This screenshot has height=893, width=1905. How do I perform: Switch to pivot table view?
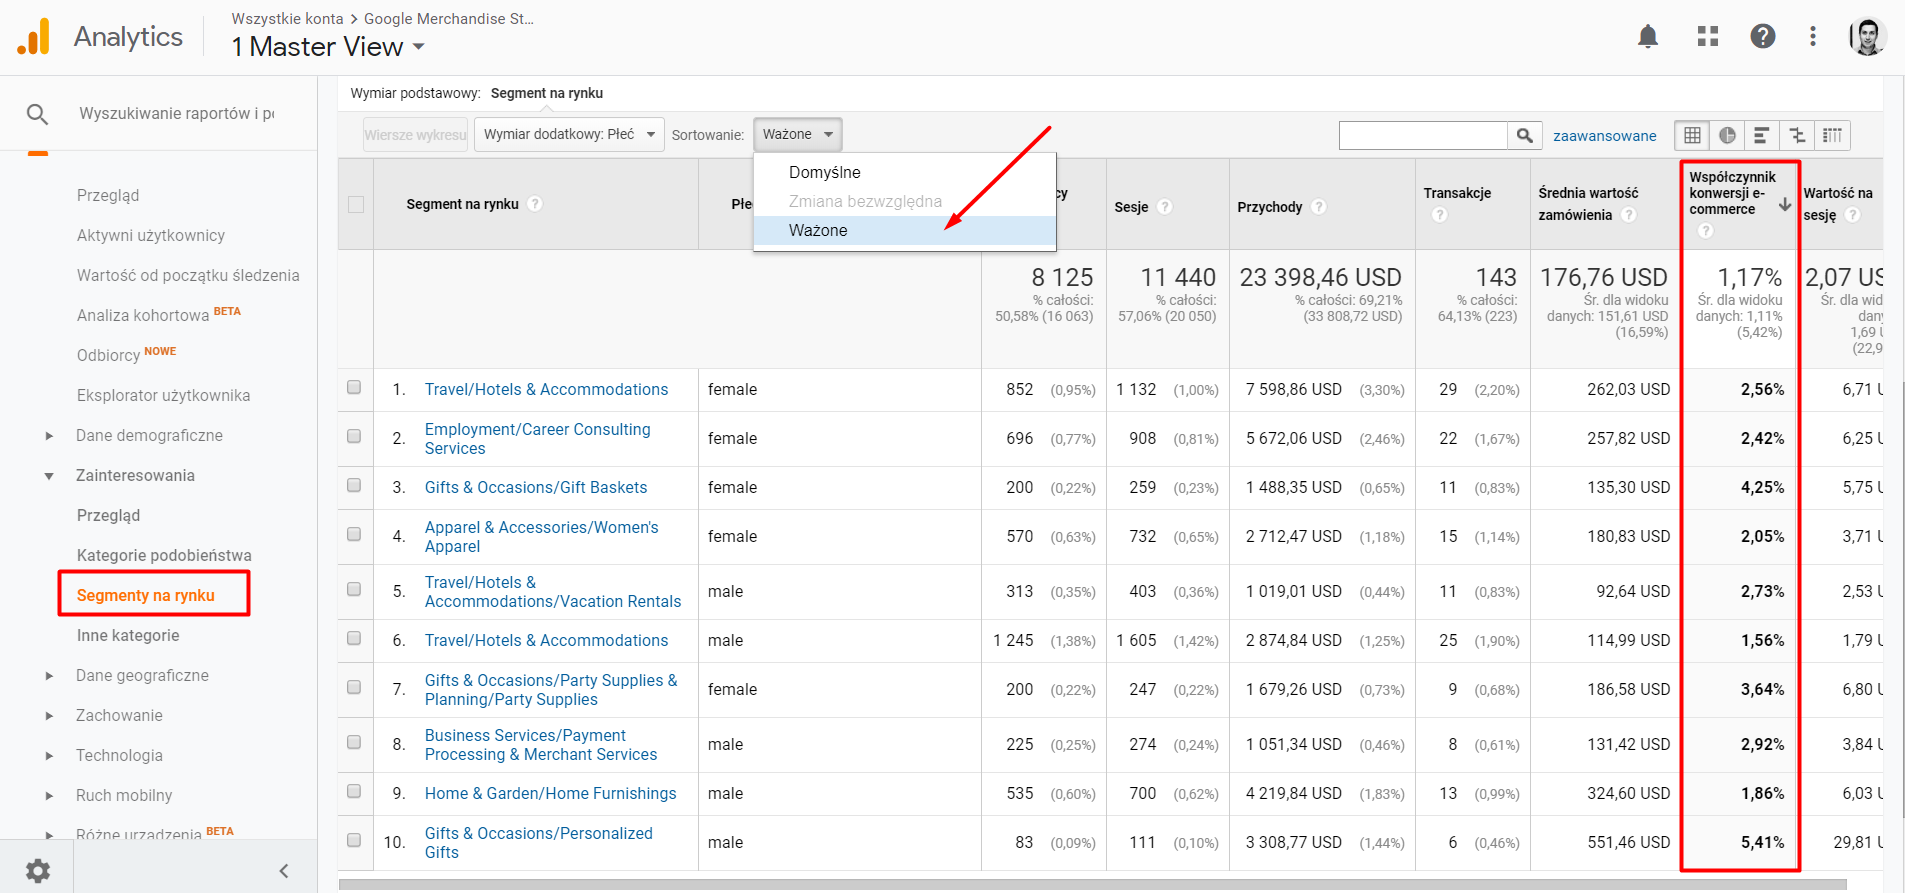point(1832,135)
